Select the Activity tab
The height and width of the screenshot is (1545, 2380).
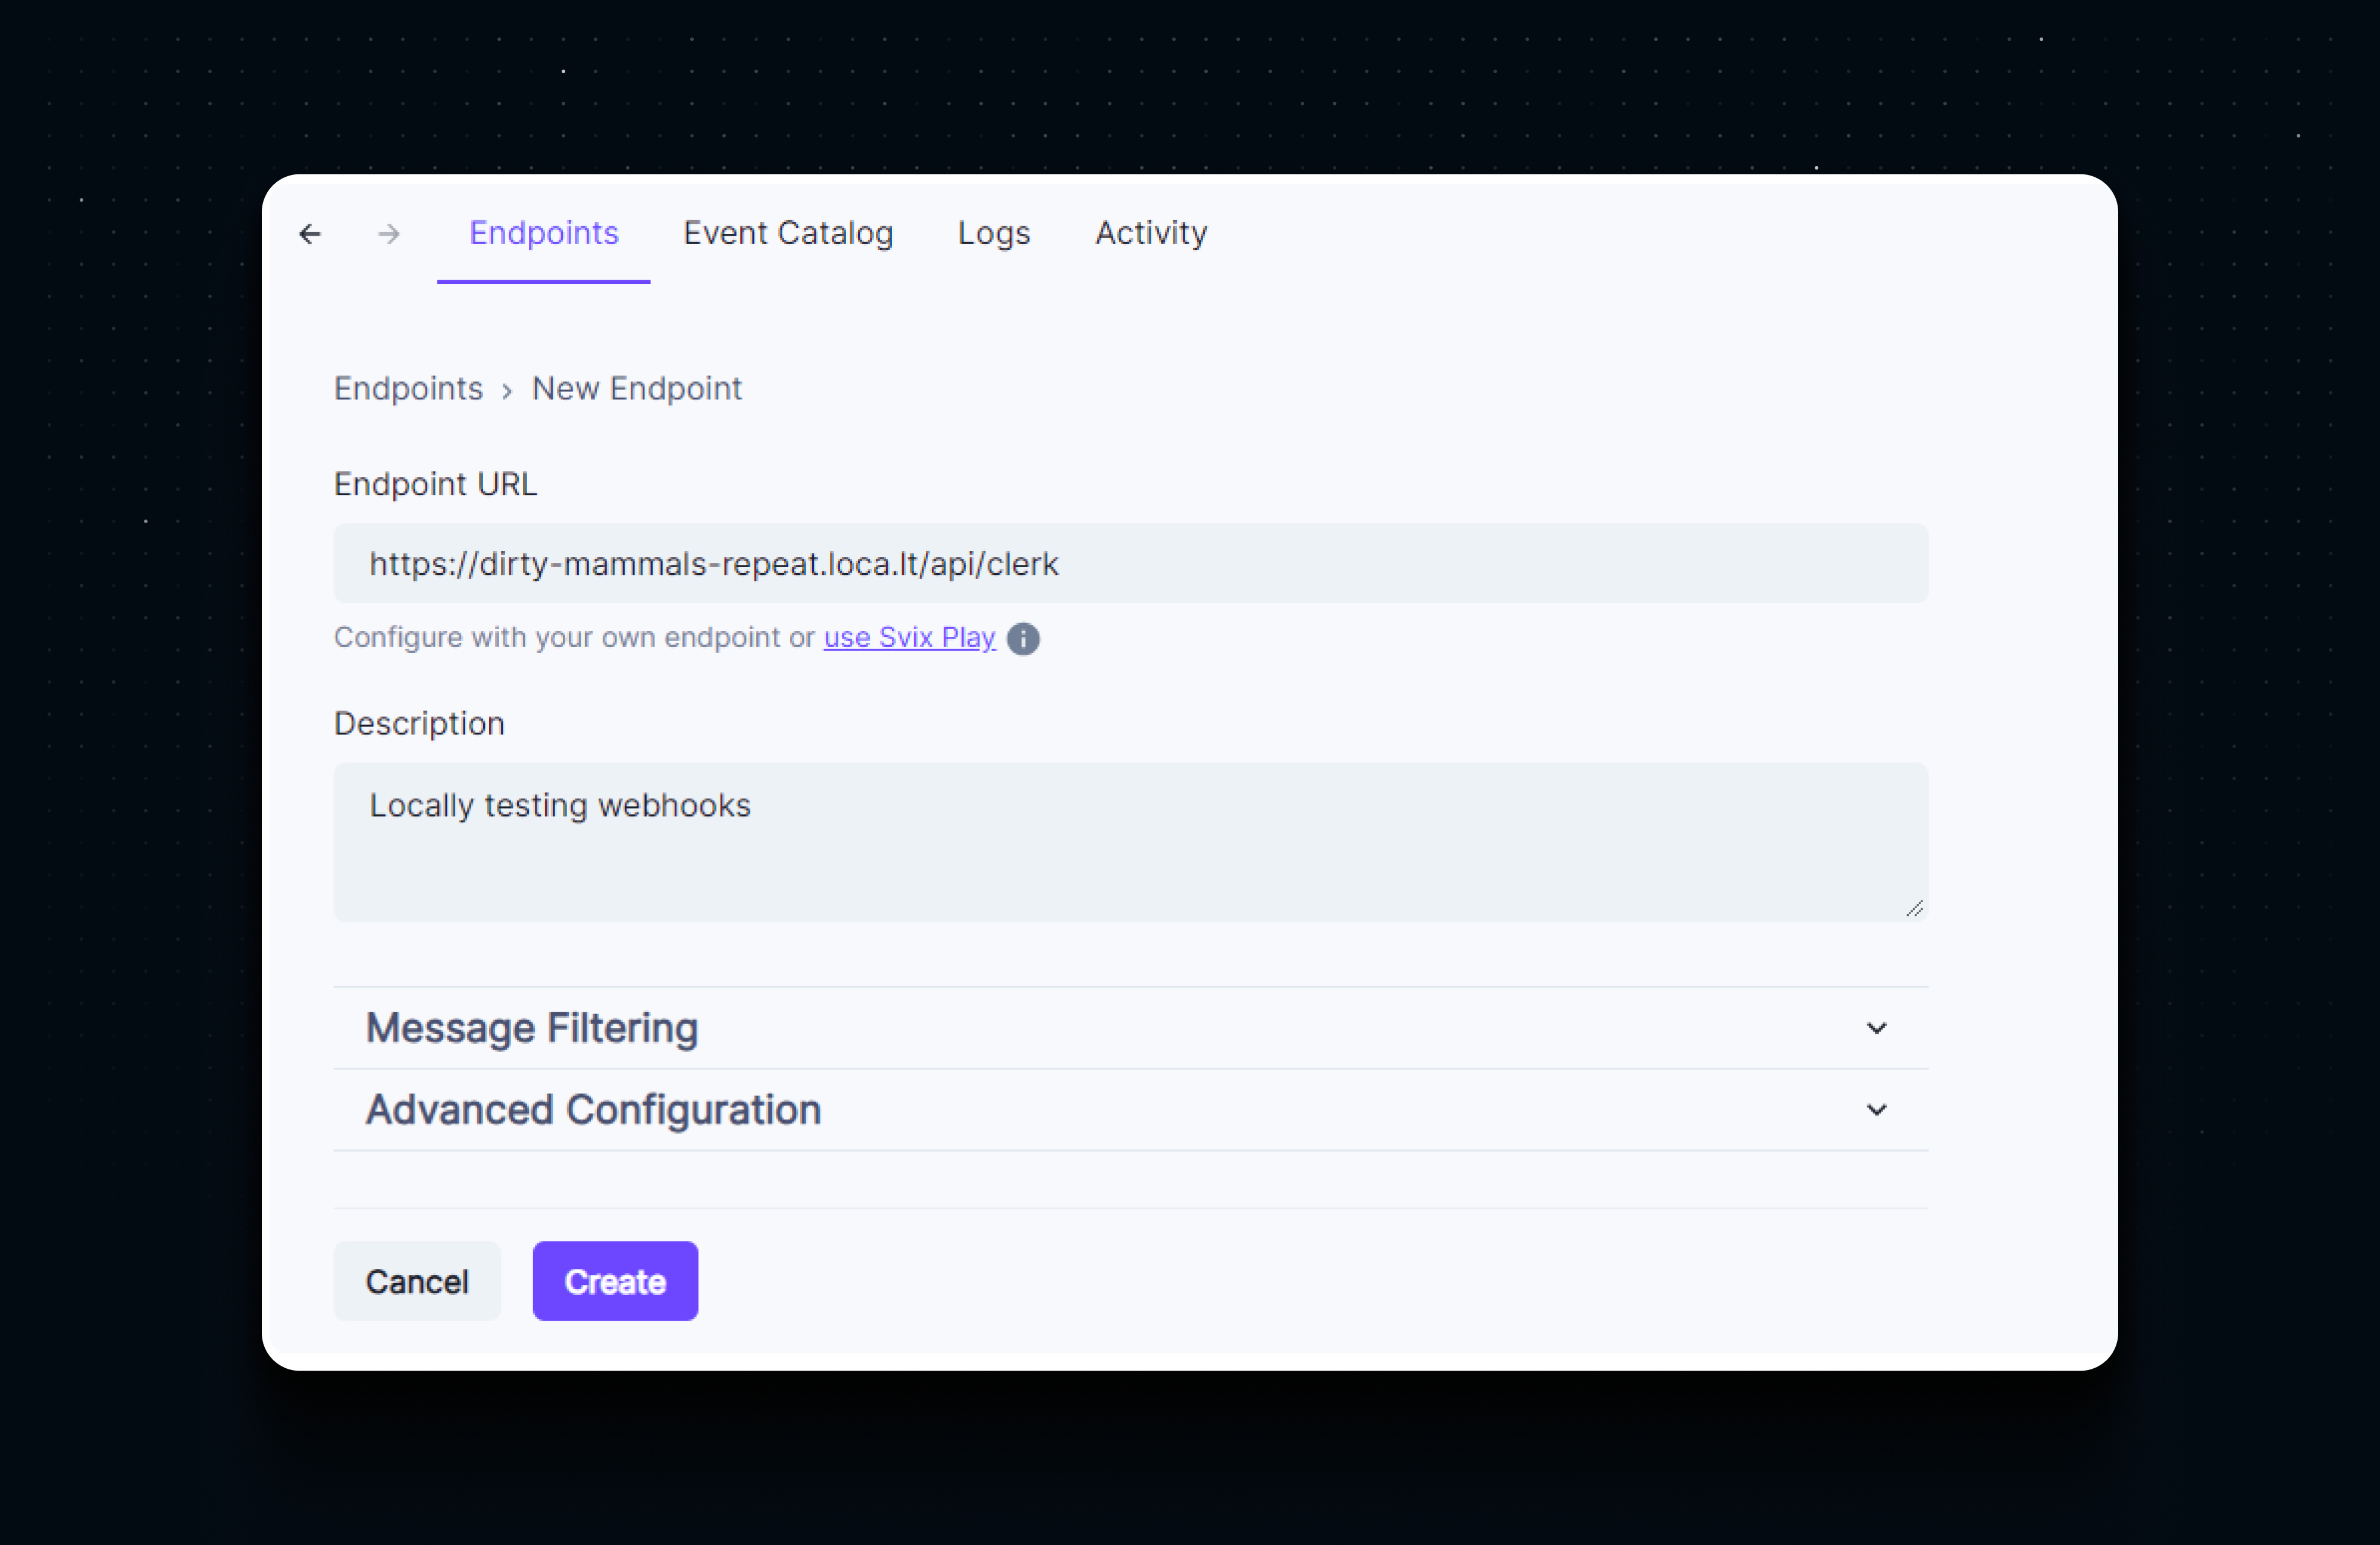coord(1151,233)
